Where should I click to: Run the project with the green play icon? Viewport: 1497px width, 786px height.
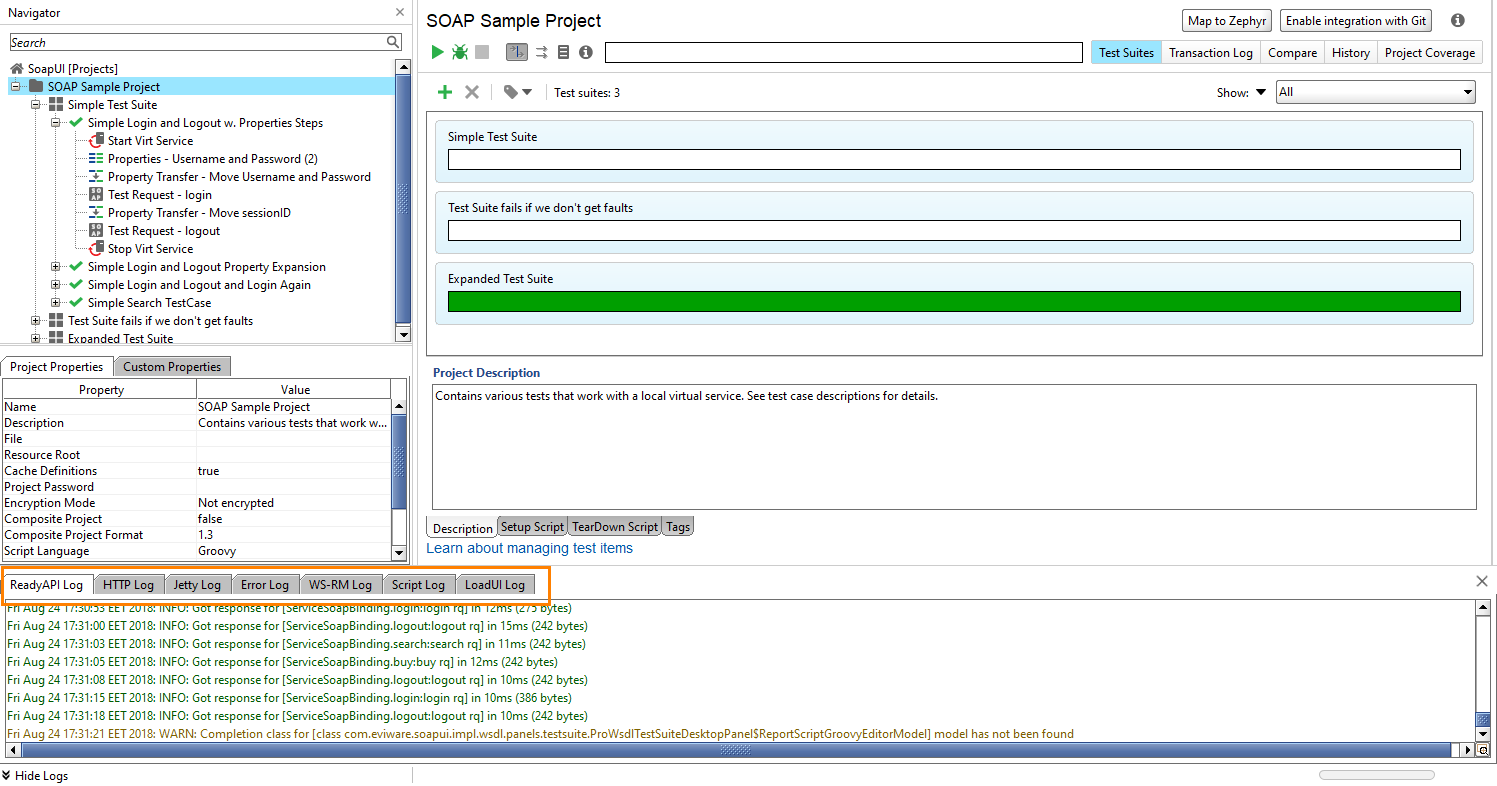[x=437, y=52]
